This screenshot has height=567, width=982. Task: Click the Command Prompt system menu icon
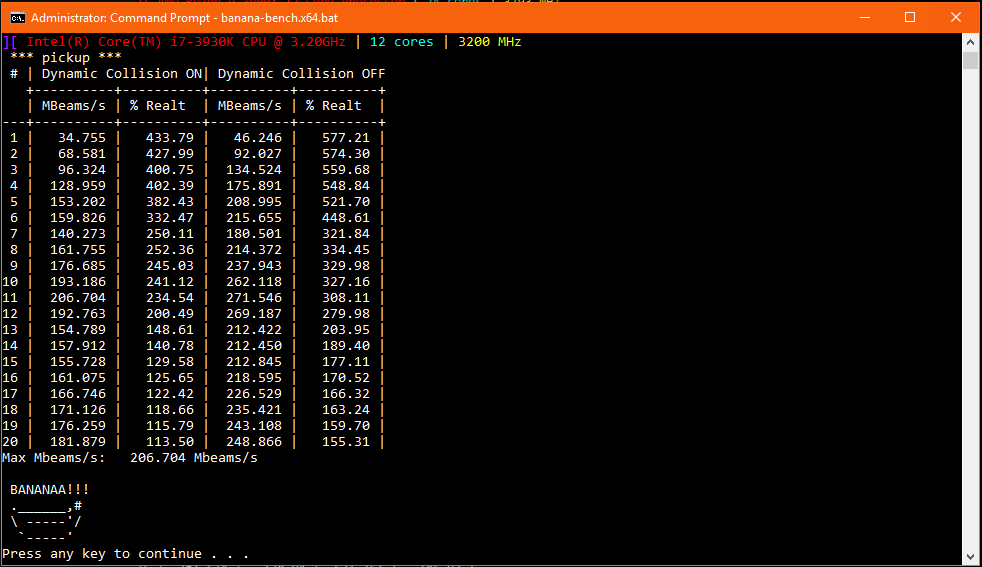point(18,18)
